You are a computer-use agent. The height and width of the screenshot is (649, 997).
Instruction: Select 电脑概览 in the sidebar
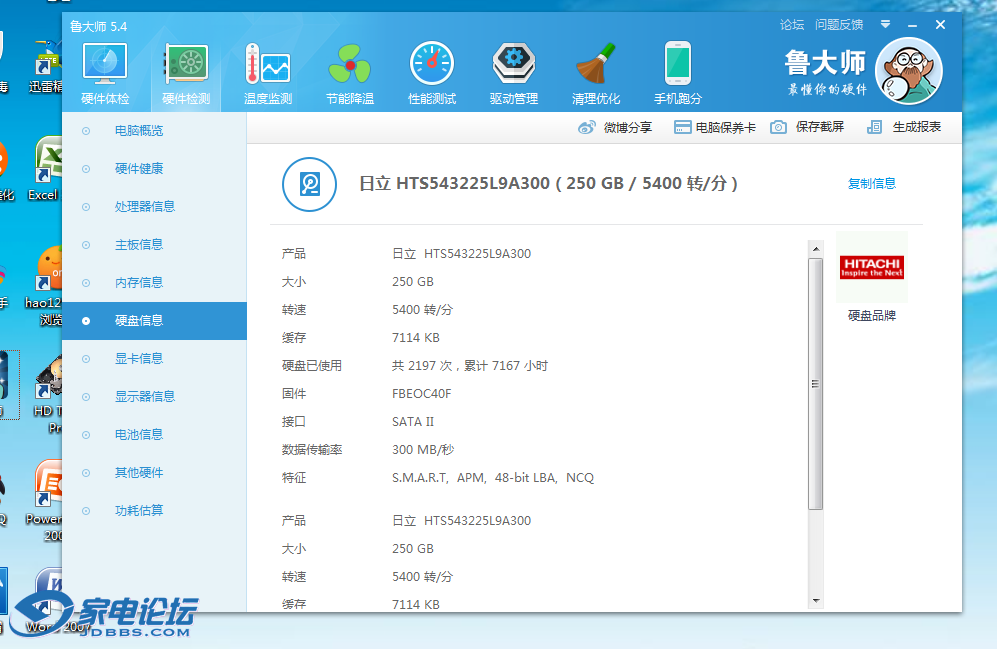click(x=140, y=130)
